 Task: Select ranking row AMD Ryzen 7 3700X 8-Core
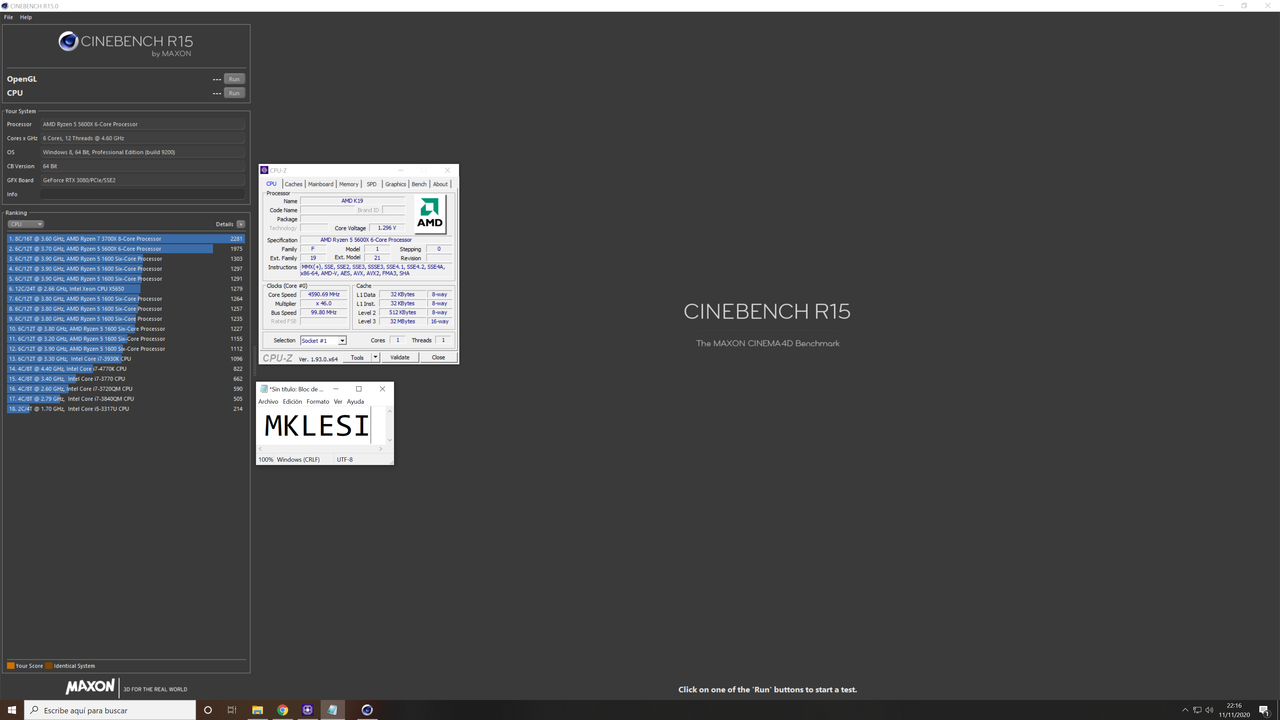pos(125,239)
